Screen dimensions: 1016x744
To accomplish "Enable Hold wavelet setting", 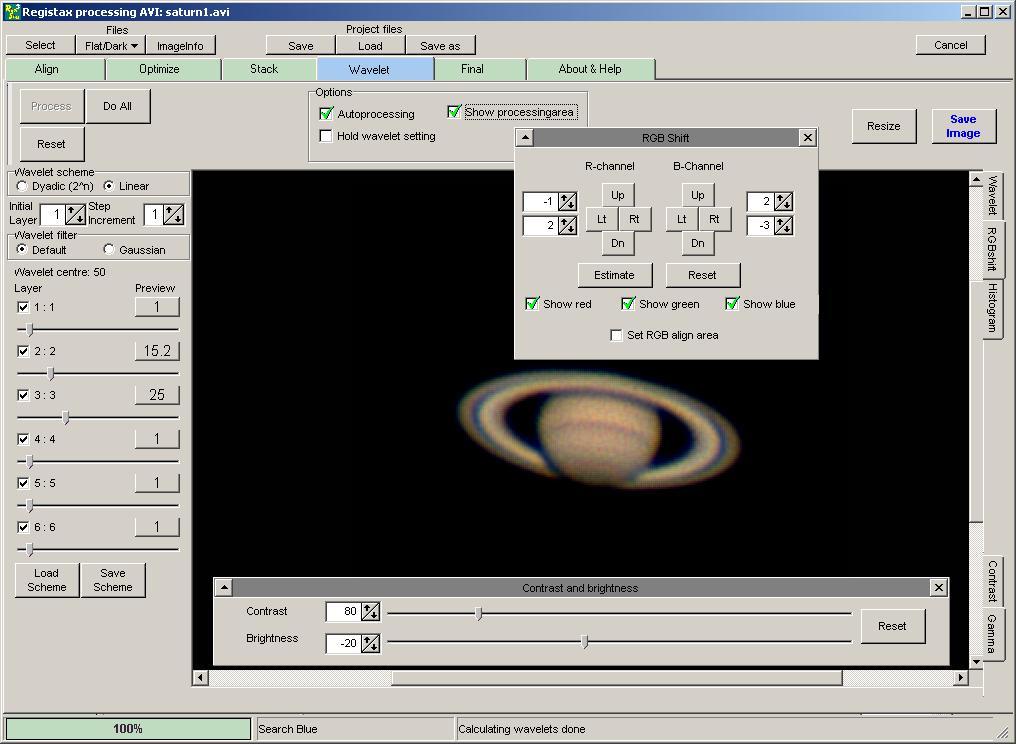I will (x=326, y=136).
